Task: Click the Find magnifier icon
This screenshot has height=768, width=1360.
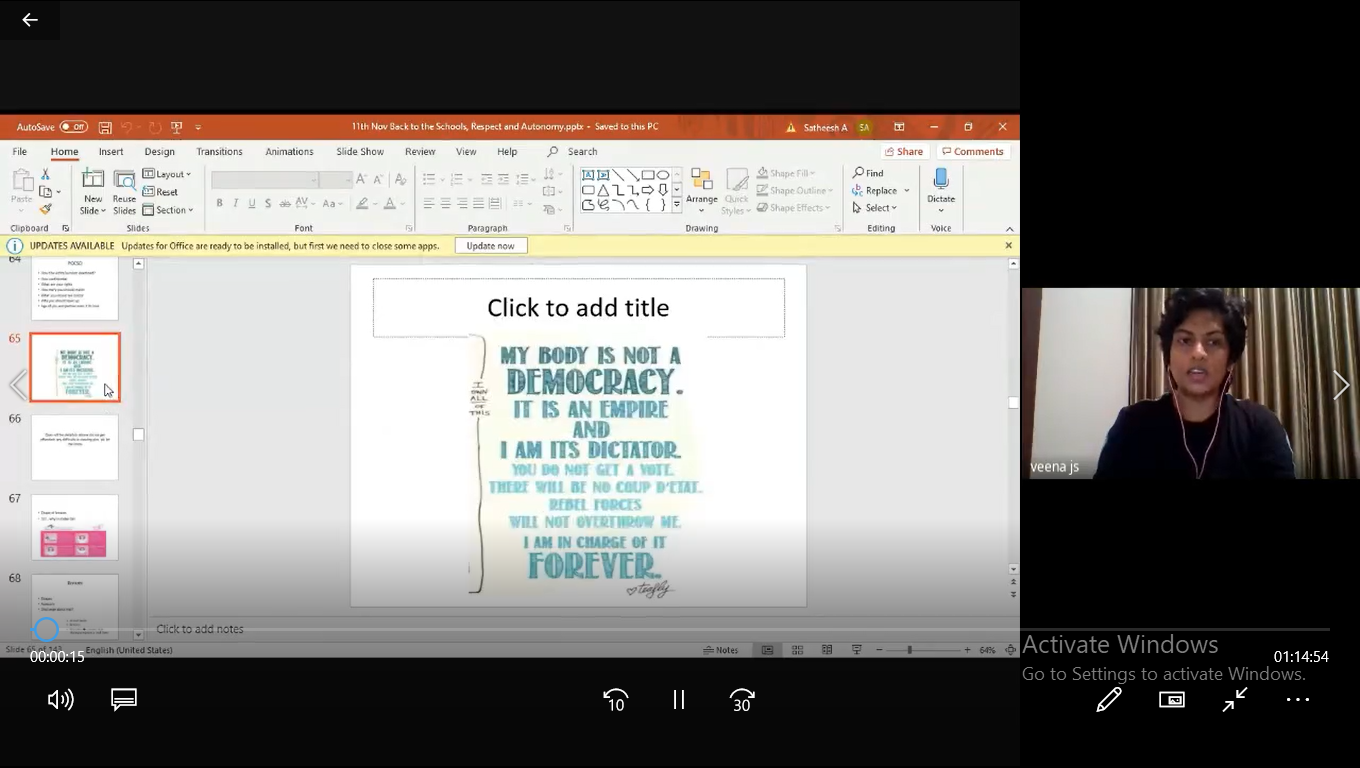Action: tap(858, 173)
